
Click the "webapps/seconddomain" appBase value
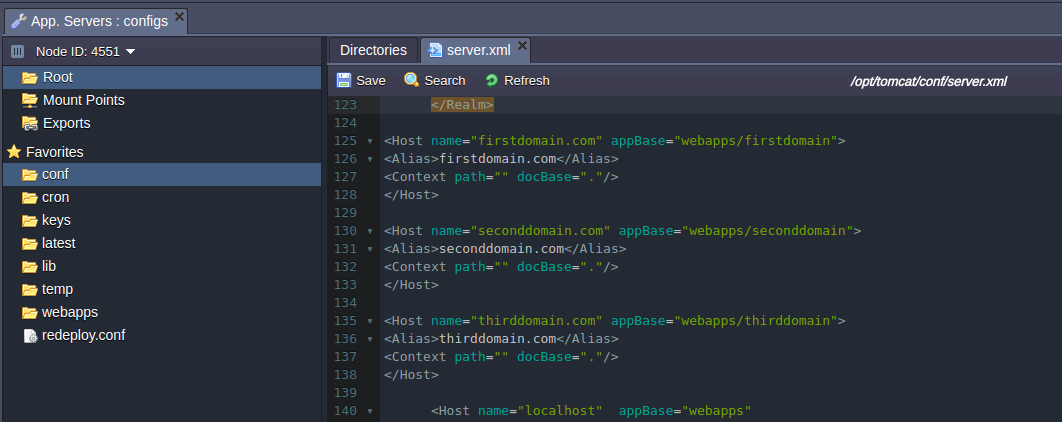767,230
